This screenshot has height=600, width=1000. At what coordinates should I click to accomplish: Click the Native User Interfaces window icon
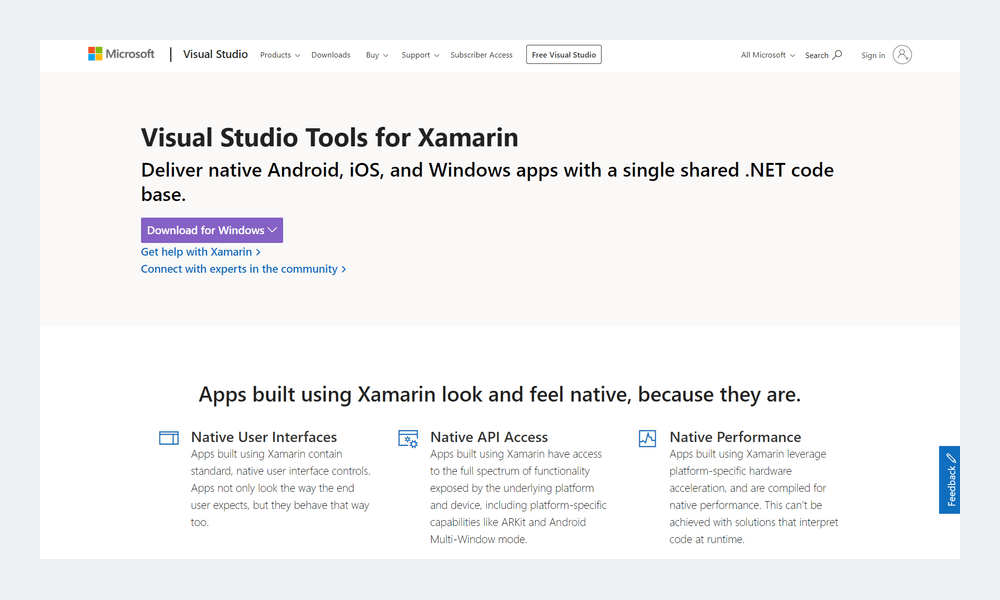pyautogui.click(x=169, y=438)
